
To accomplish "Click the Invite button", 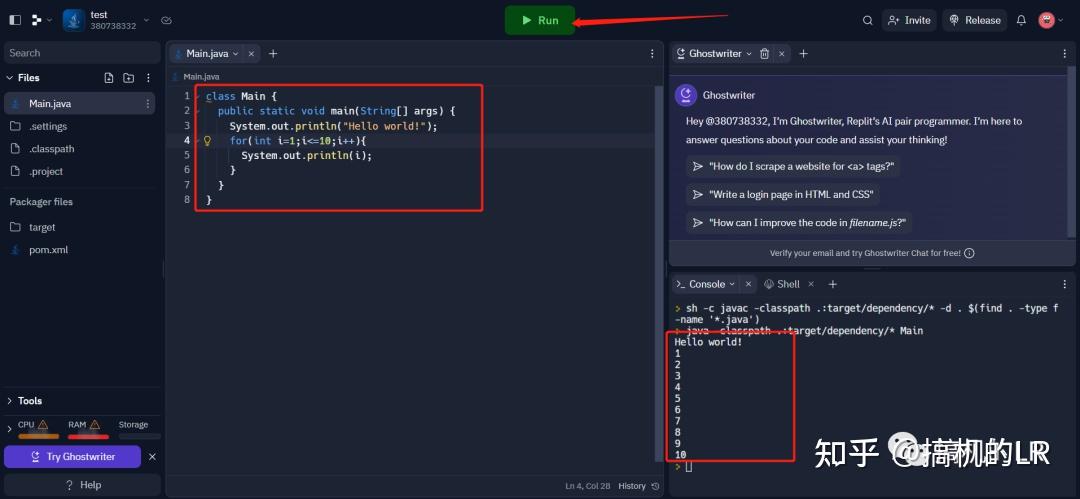I will tap(908, 20).
